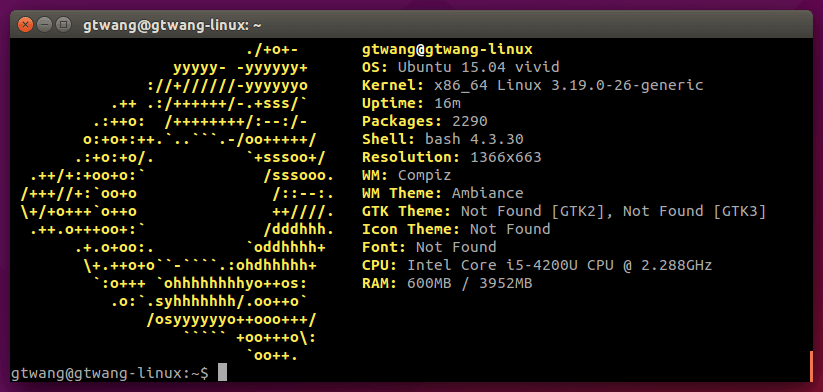Click the 'Kernel: x86_64 Linux 3.19.0-26-generic' line
The height and width of the screenshot is (392, 823).
click(532, 86)
